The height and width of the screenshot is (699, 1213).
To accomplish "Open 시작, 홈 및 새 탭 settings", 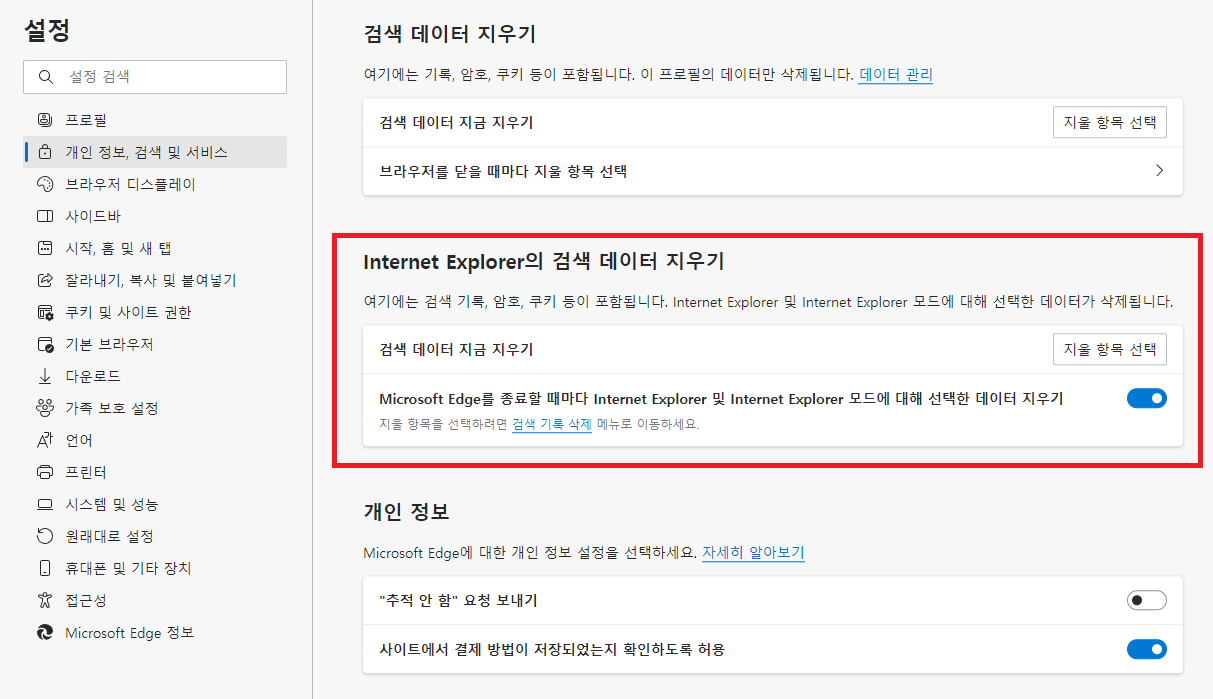I will [x=155, y=248].
